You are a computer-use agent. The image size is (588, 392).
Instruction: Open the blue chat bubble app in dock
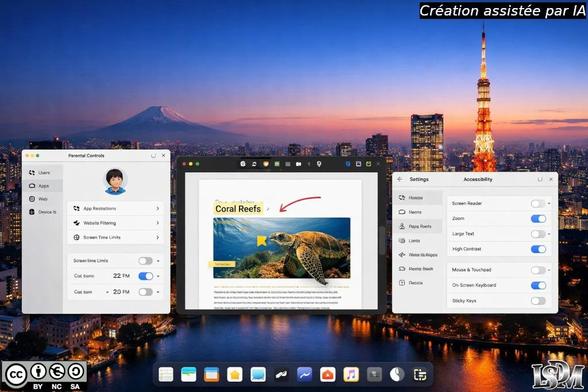(x=258, y=374)
